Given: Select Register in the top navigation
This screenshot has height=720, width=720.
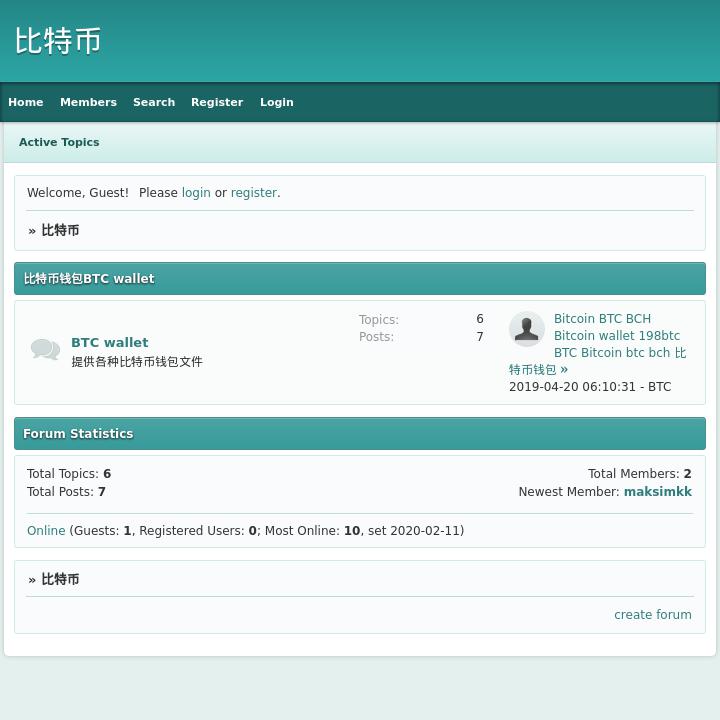Looking at the screenshot, I should click(217, 102).
